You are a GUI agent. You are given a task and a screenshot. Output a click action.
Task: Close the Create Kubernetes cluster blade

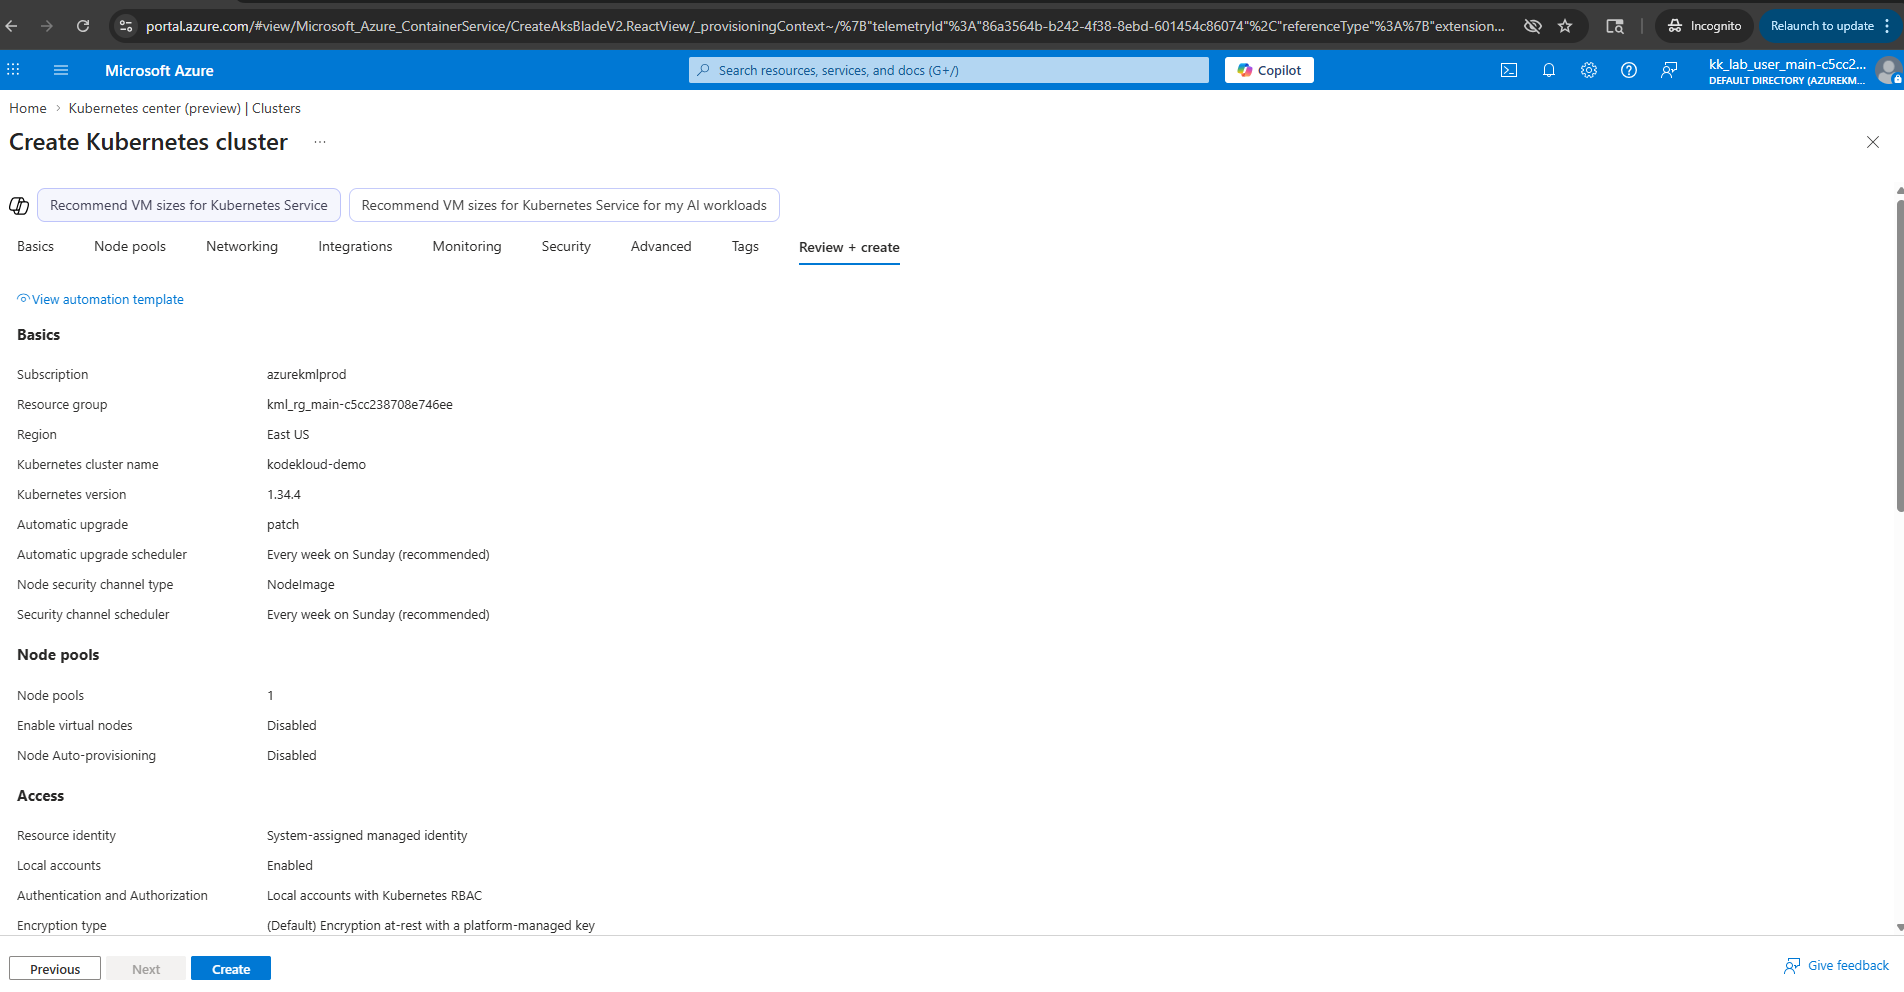(1873, 142)
